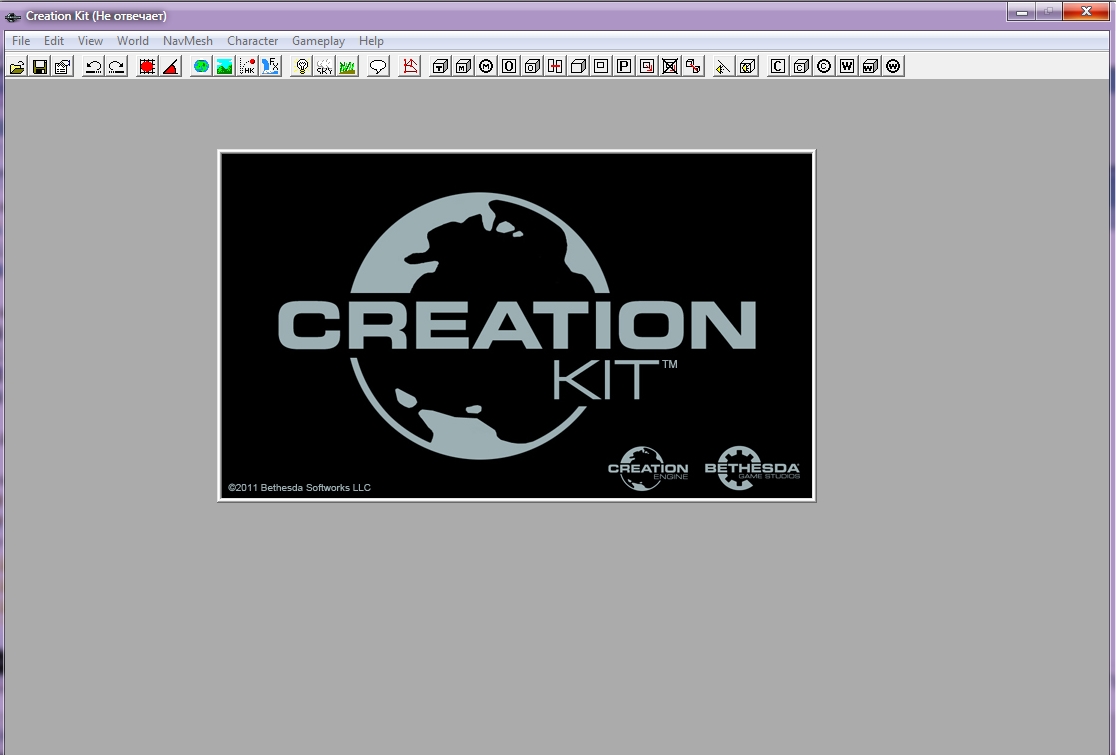
Task: Click the circled W icon
Action: click(893, 67)
